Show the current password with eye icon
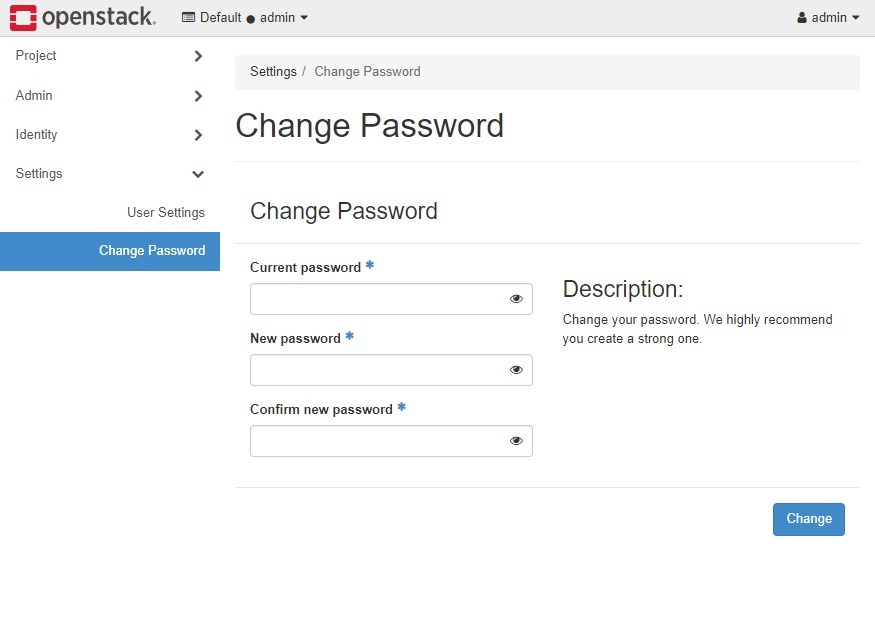 pyautogui.click(x=516, y=299)
